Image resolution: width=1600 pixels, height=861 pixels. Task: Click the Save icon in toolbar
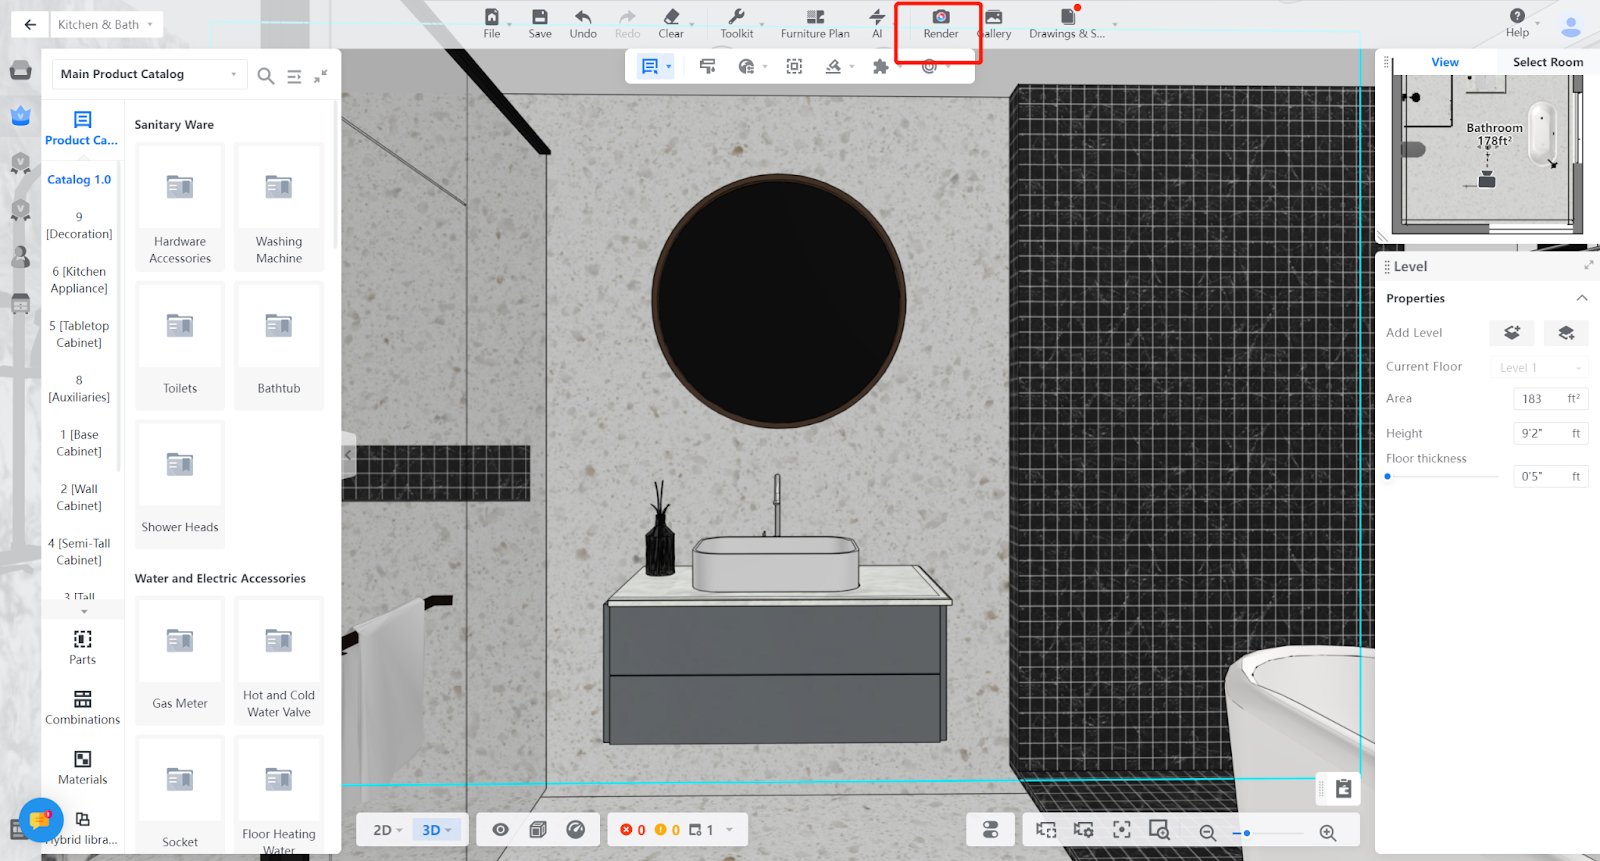[x=540, y=18]
